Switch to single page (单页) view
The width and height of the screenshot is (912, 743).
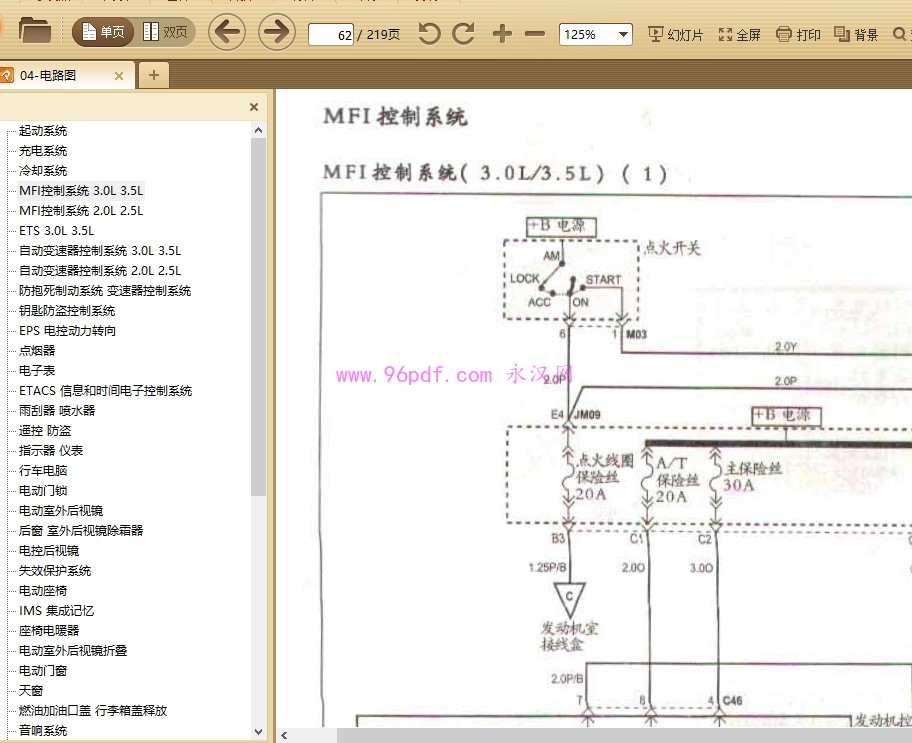pos(104,32)
